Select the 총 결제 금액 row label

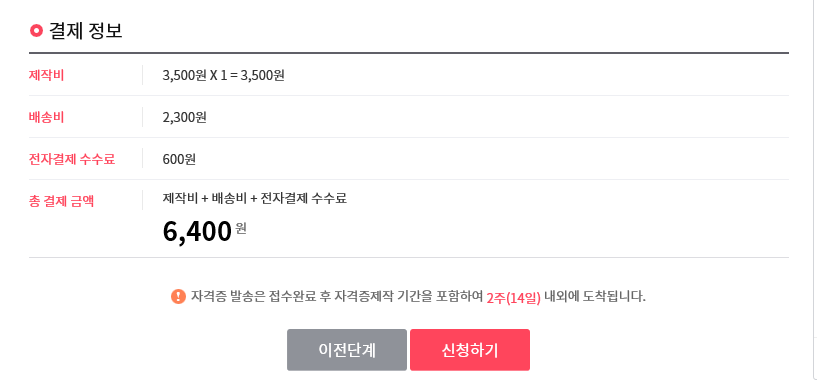click(61, 201)
